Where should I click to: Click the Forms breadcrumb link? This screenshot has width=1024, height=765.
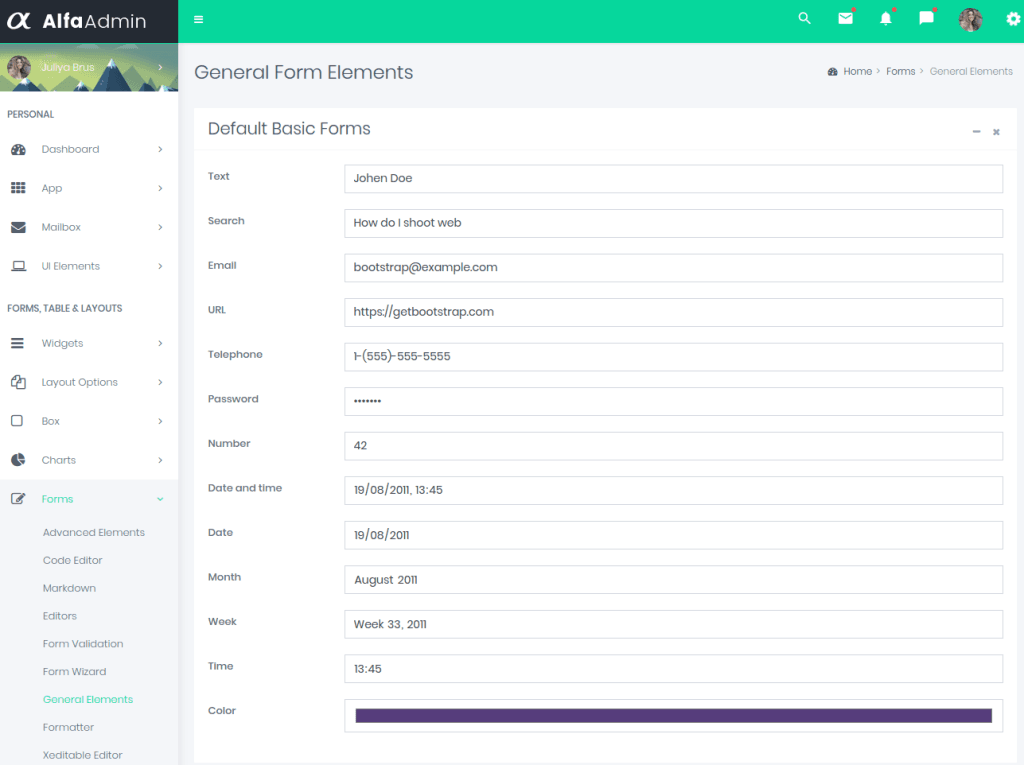(x=900, y=72)
